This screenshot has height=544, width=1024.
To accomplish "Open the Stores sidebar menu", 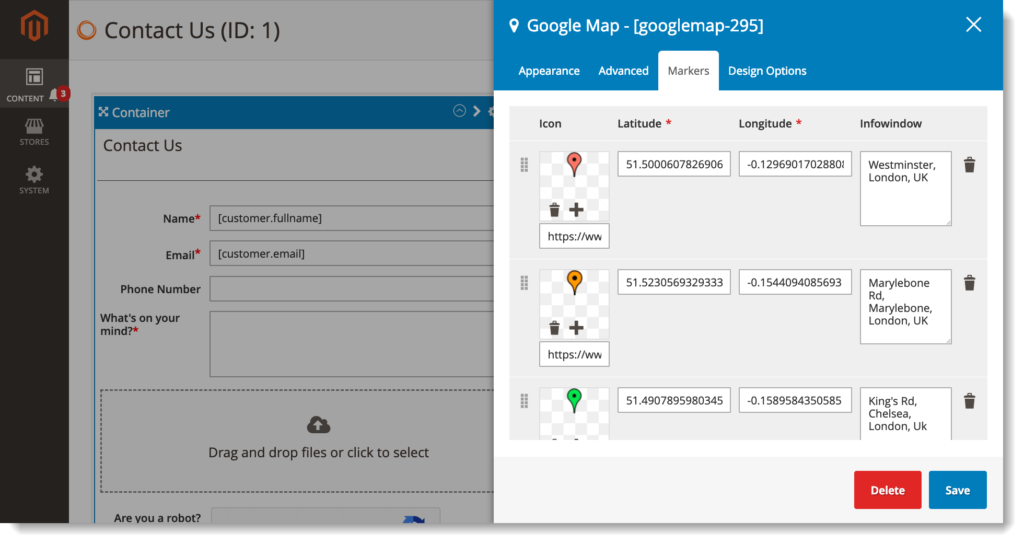I will (34, 132).
